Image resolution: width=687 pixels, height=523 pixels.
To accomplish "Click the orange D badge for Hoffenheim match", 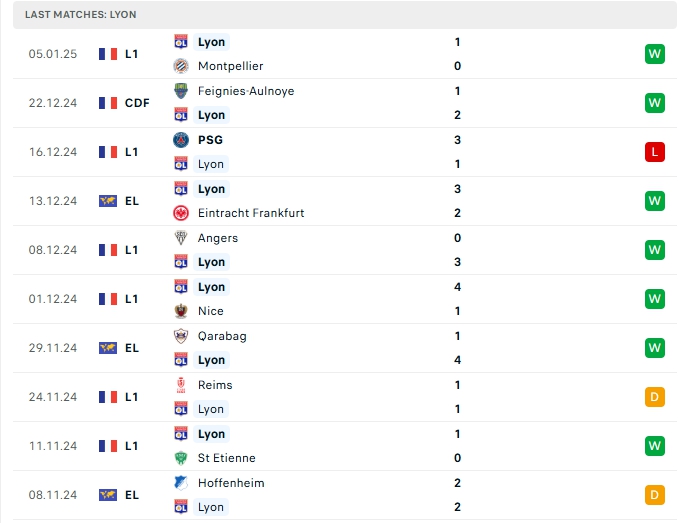I will (x=655, y=495).
